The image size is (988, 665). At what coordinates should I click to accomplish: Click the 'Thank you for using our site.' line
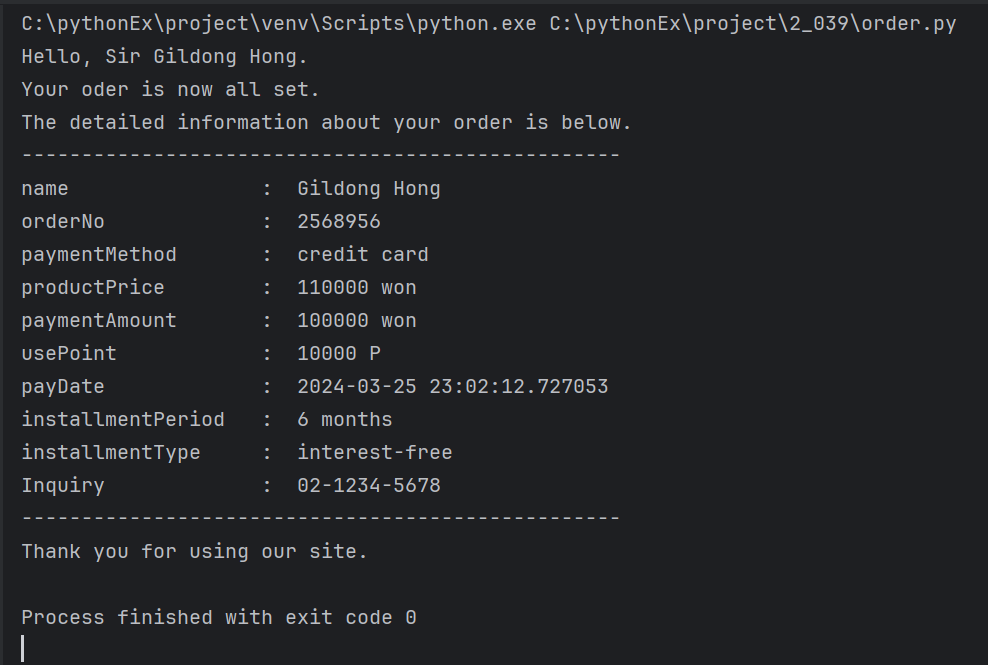tap(194, 552)
